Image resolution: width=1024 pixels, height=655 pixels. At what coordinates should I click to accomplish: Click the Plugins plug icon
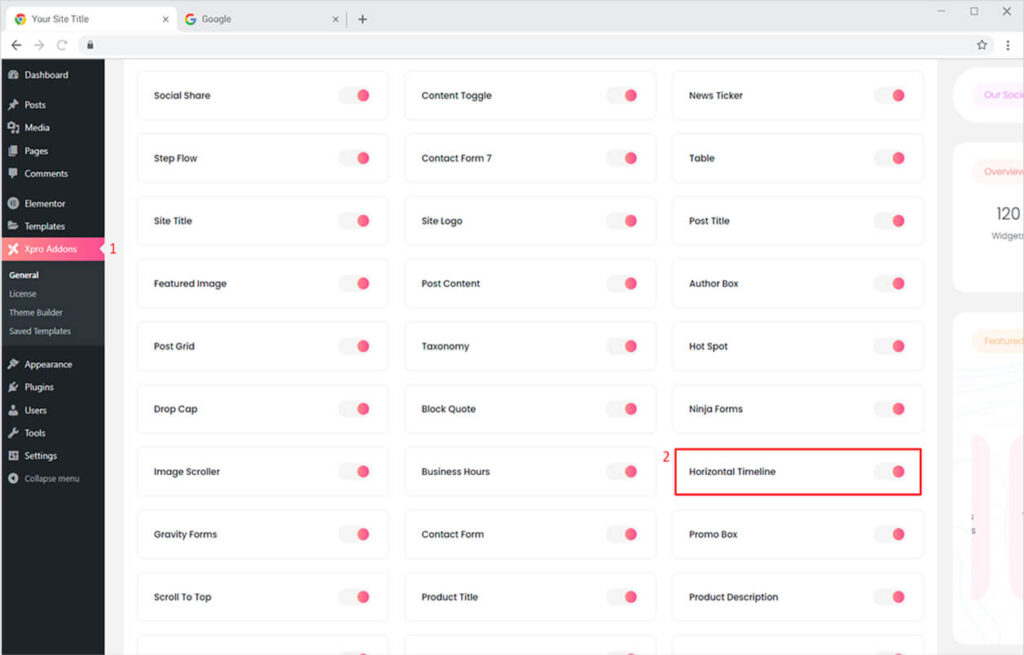(x=13, y=388)
